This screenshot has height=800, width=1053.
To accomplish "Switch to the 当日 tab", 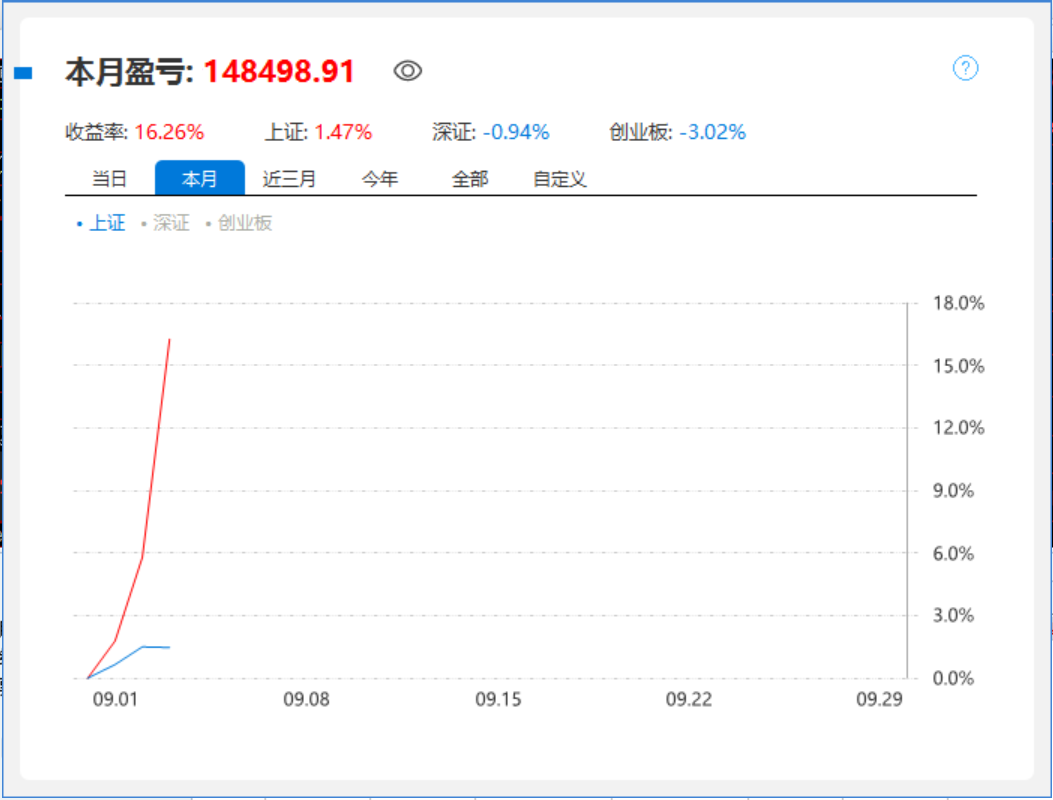I will pyautogui.click(x=109, y=179).
